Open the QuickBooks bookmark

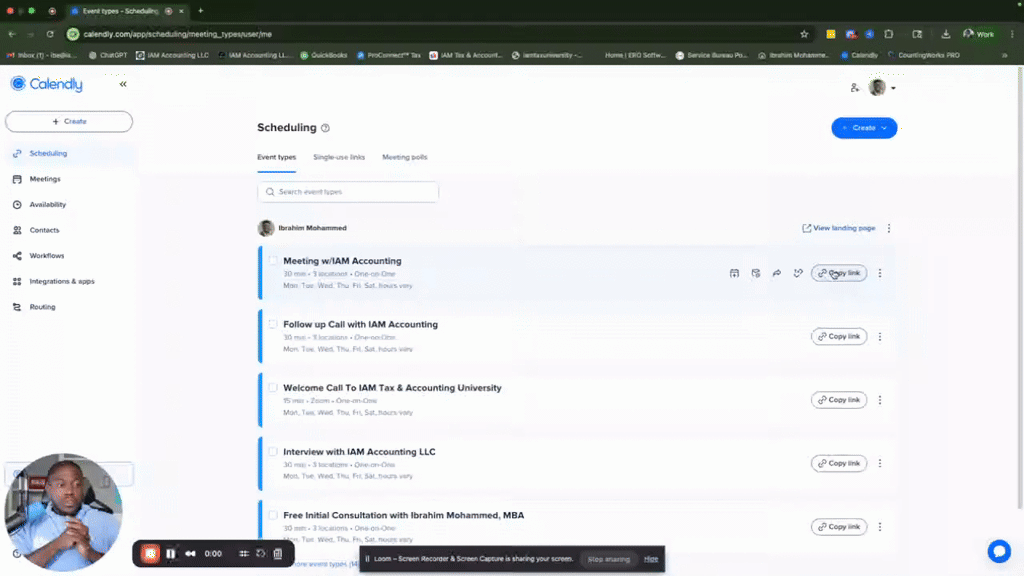(x=323, y=56)
